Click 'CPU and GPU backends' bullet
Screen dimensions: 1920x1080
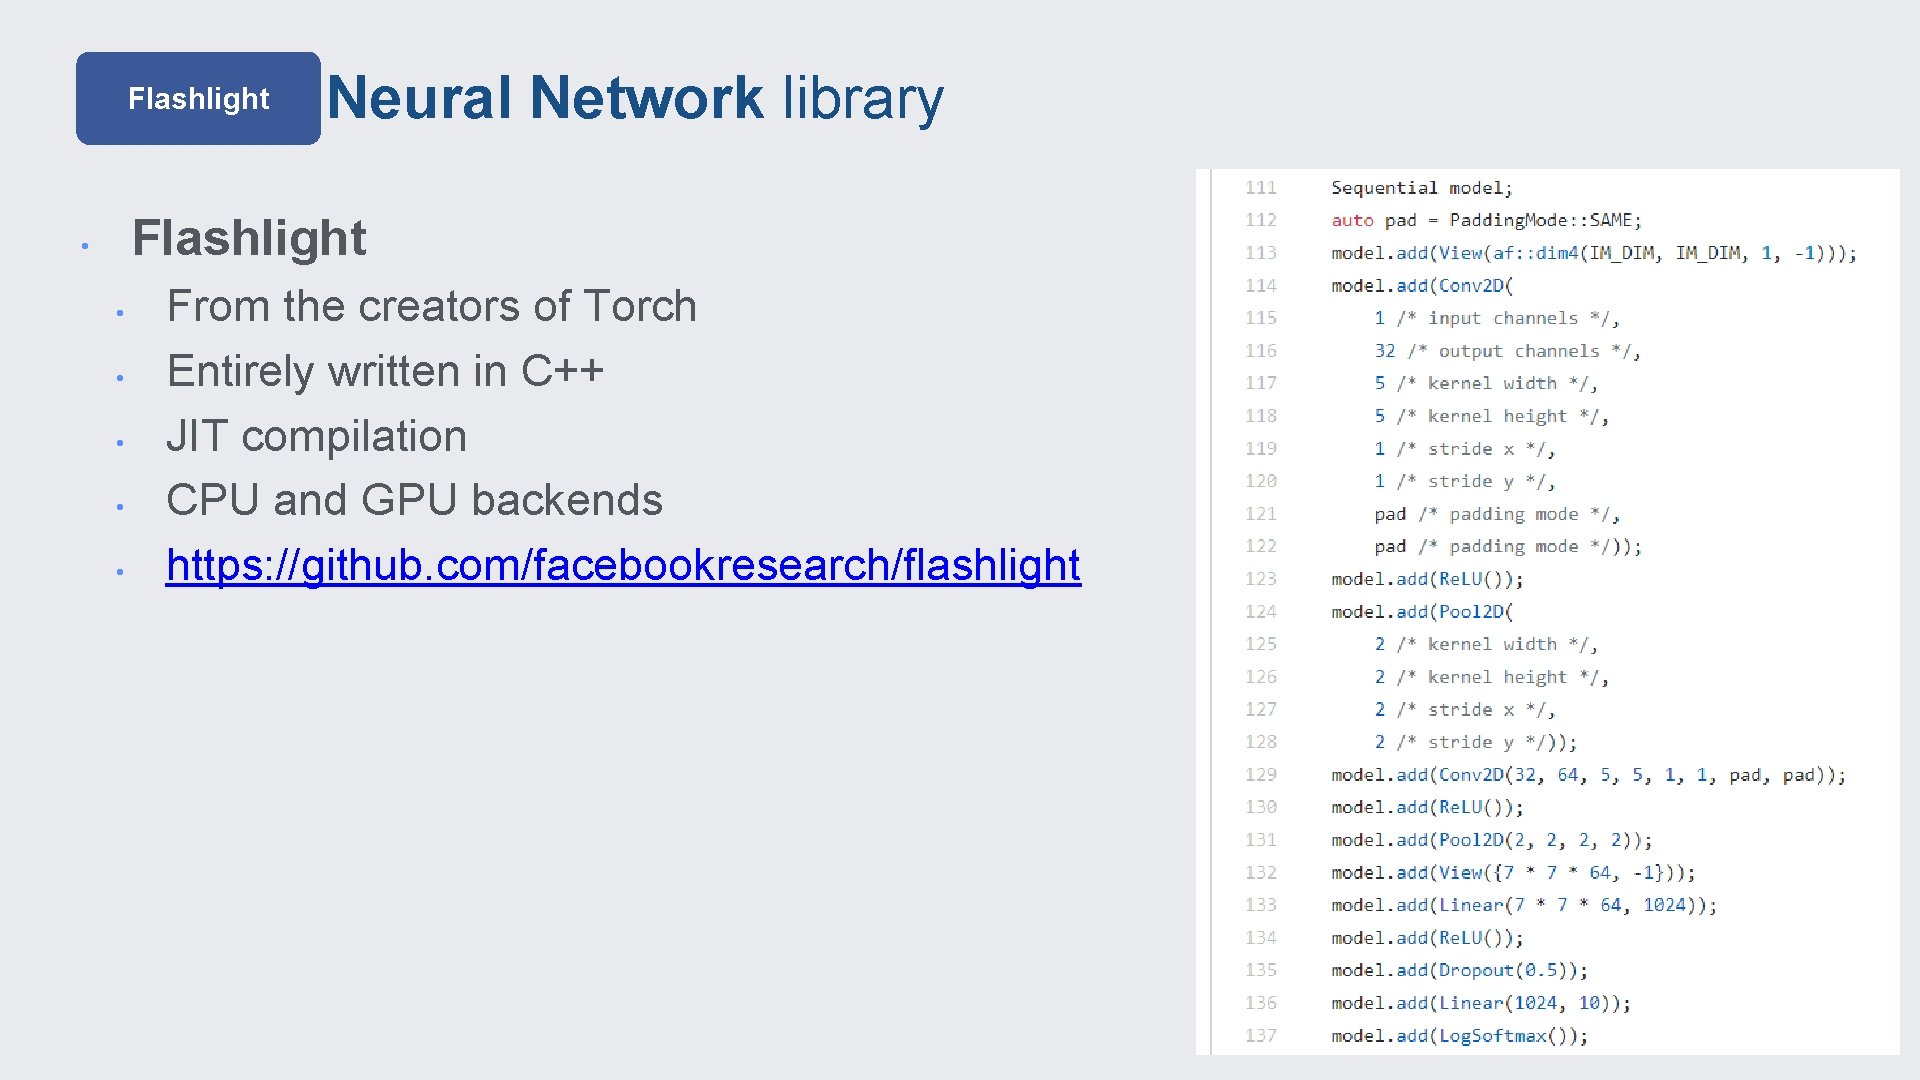point(414,500)
